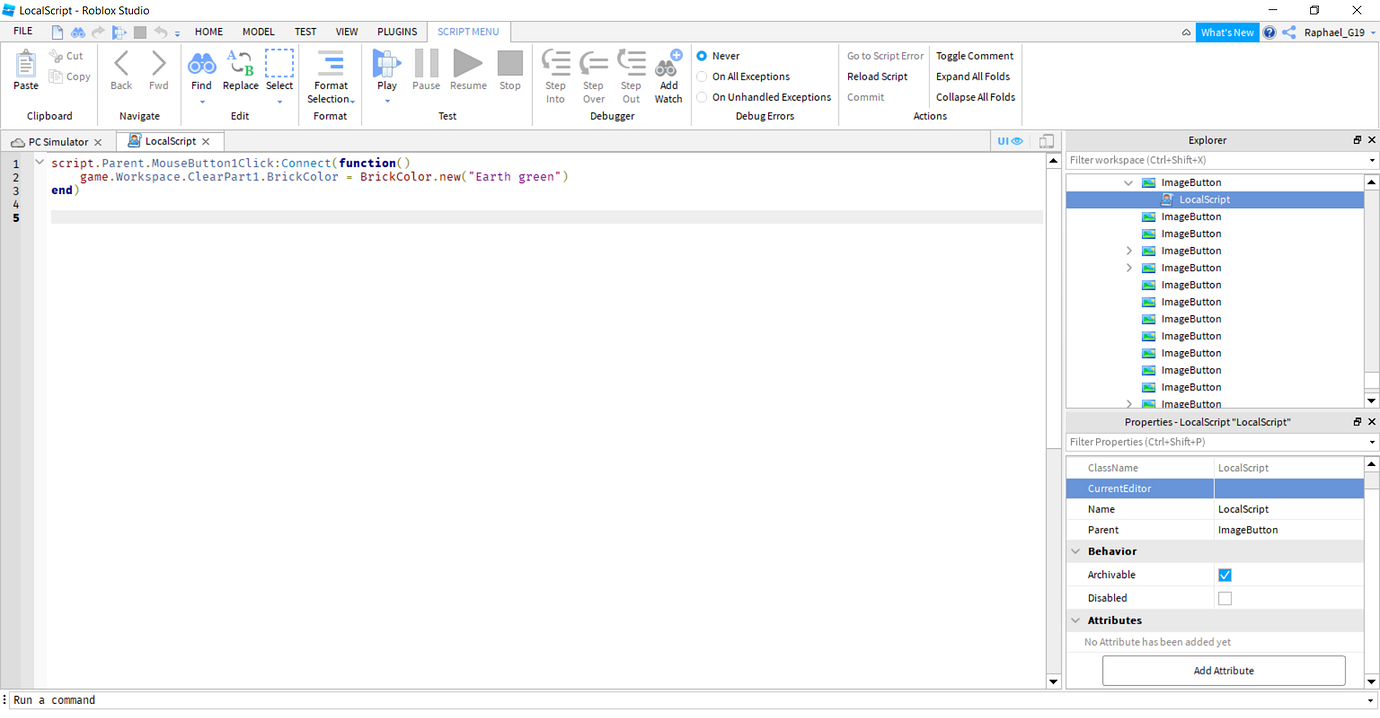
Task: Click the new file icon in quick access bar
Action: 58,32
